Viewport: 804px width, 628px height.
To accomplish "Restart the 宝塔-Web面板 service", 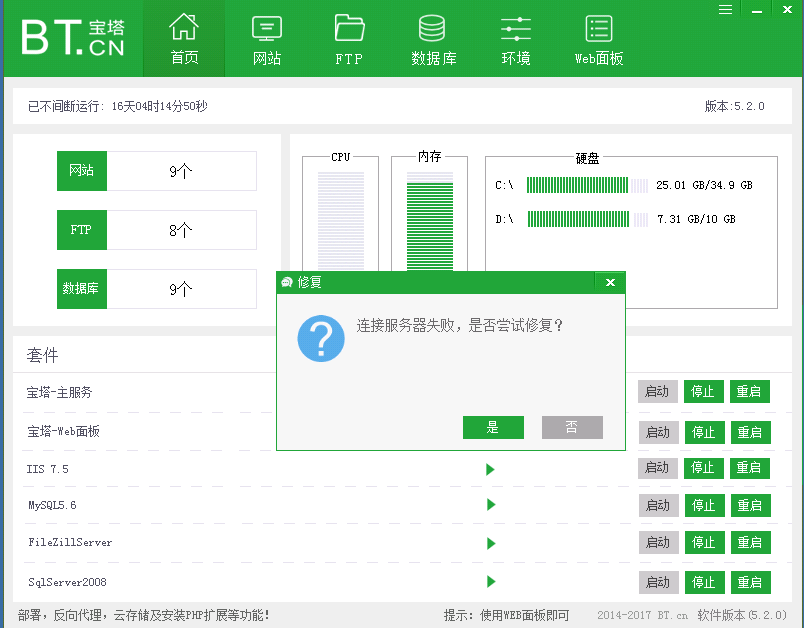I will [751, 432].
